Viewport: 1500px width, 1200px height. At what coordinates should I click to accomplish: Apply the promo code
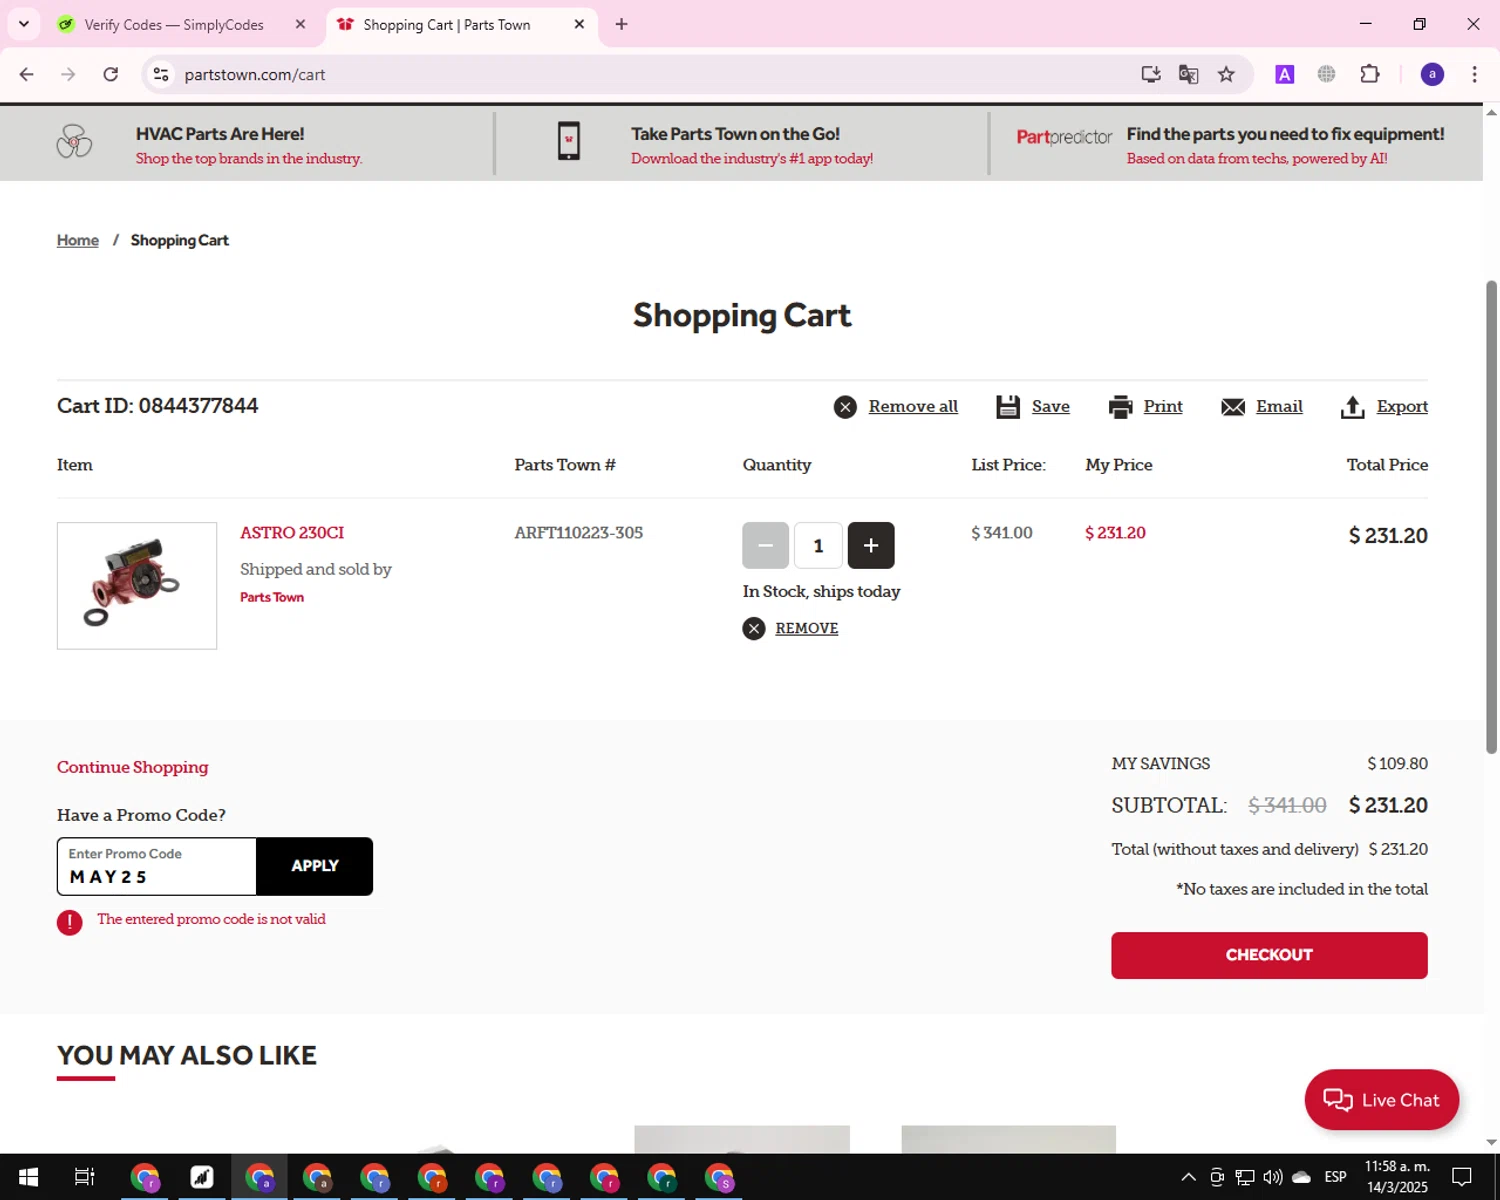(x=315, y=866)
